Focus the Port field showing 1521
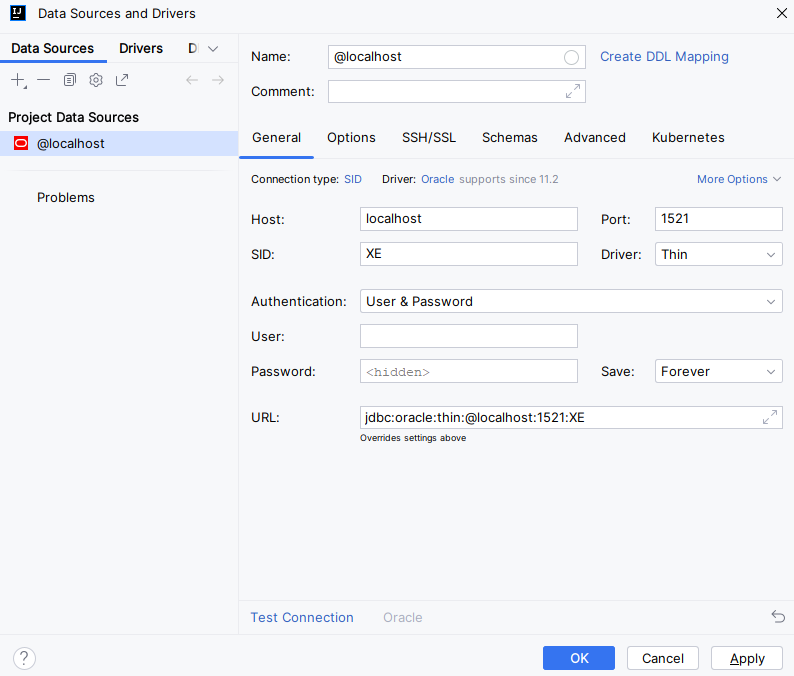 (x=719, y=219)
